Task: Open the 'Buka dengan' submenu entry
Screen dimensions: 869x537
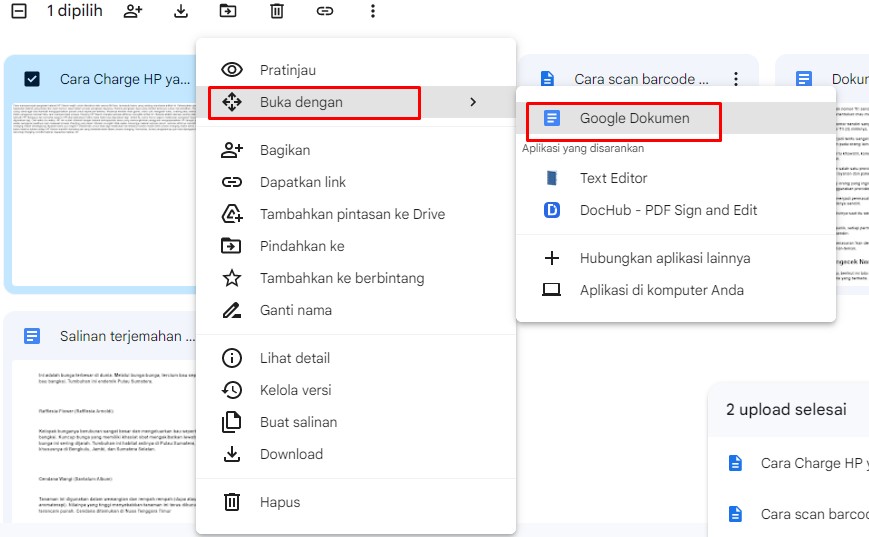Action: pos(356,102)
